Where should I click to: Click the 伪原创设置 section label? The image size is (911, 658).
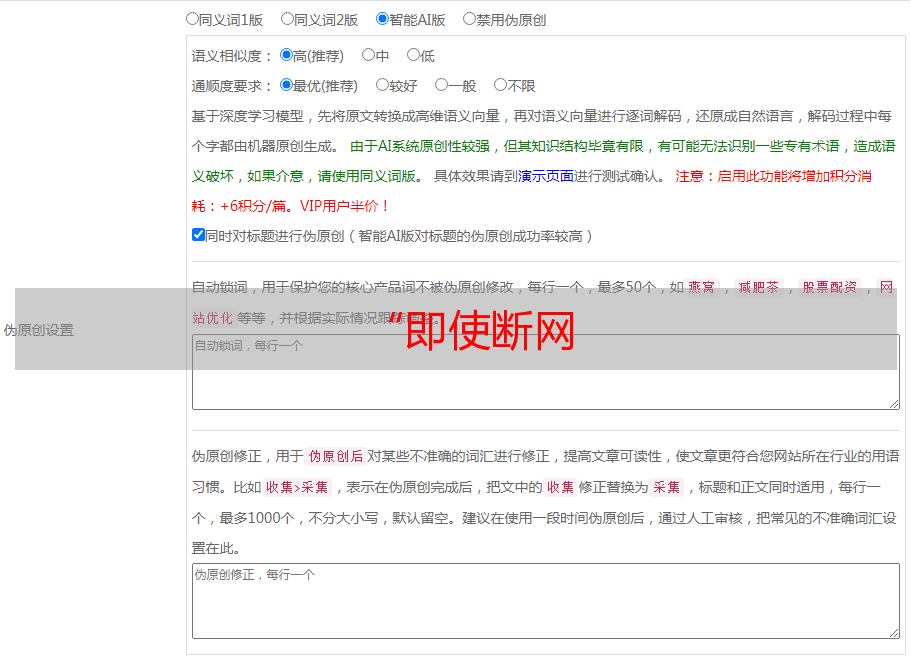tap(39, 330)
